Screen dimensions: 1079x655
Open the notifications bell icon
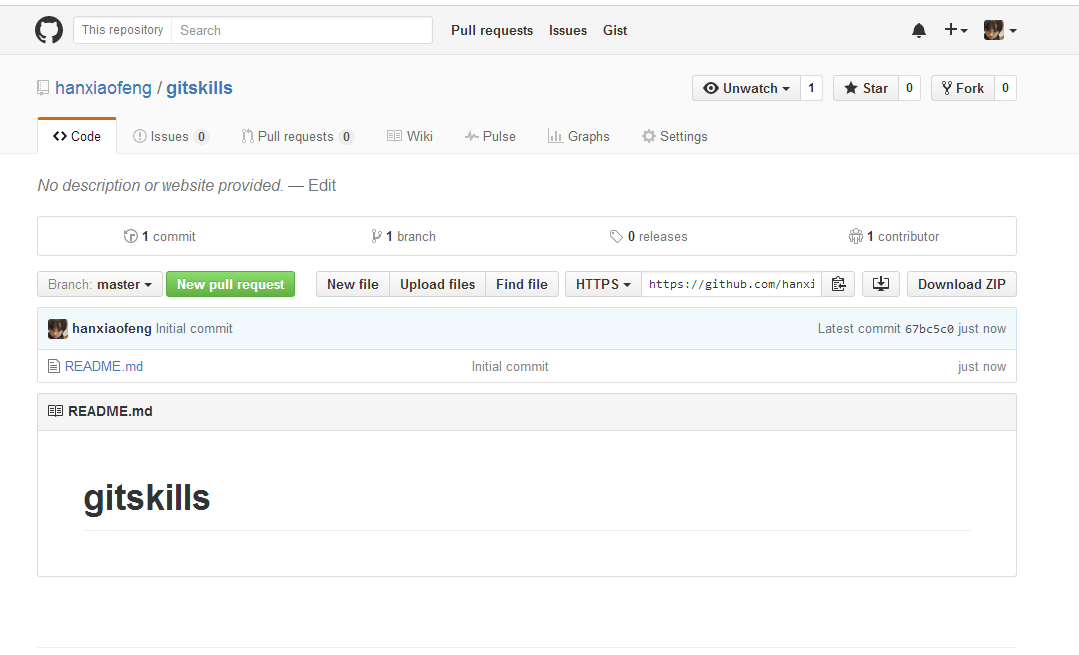coord(919,30)
